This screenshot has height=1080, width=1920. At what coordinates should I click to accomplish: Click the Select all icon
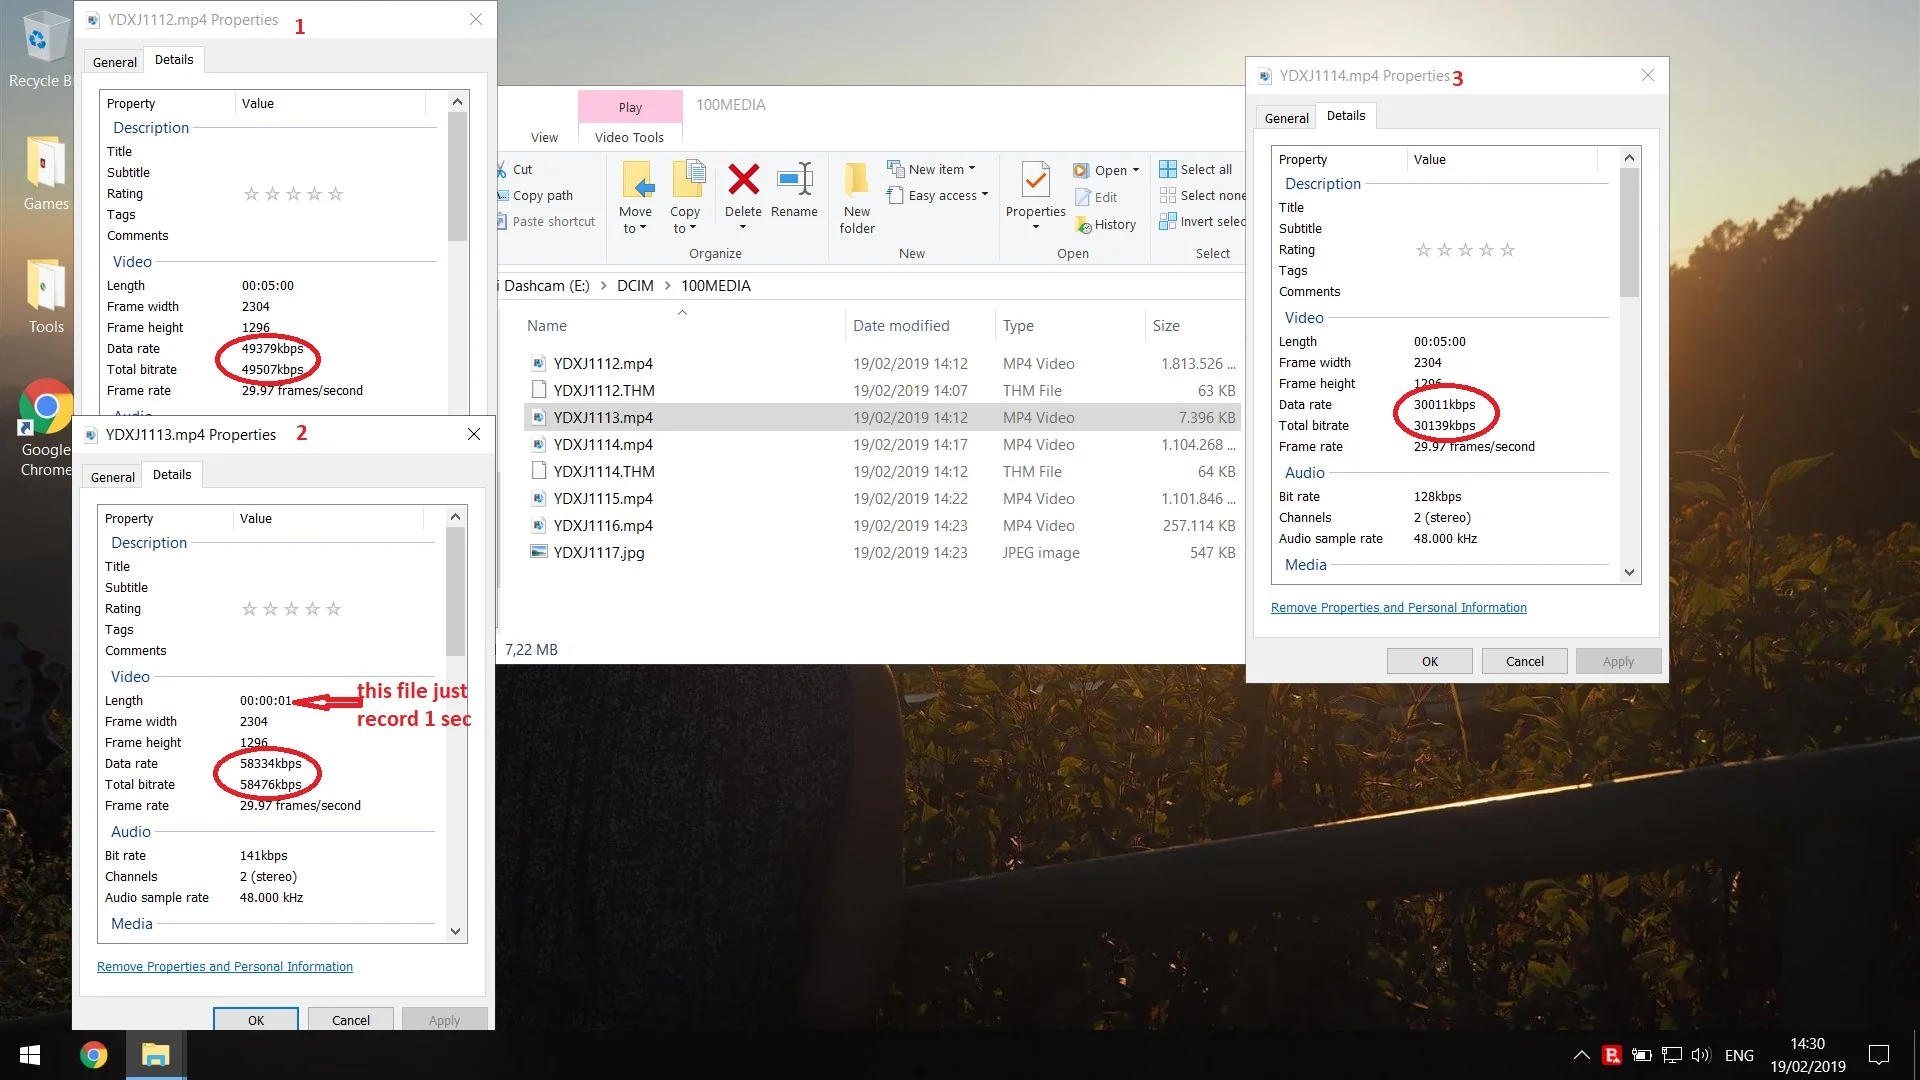(1167, 169)
